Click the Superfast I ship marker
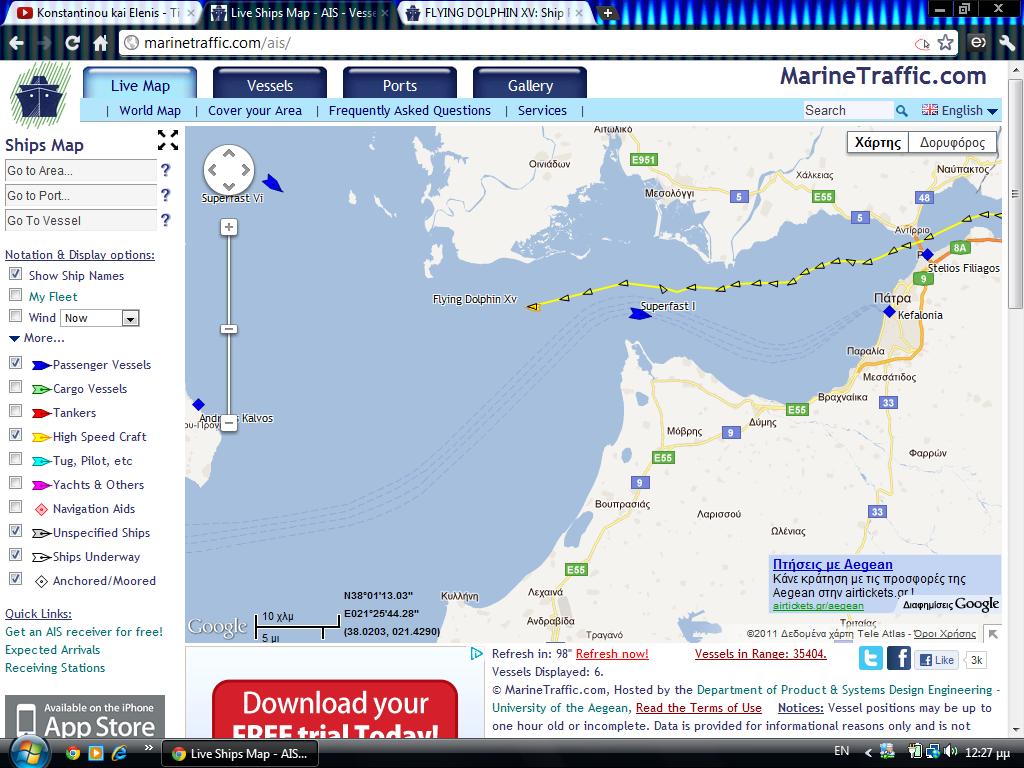 pyautogui.click(x=639, y=314)
